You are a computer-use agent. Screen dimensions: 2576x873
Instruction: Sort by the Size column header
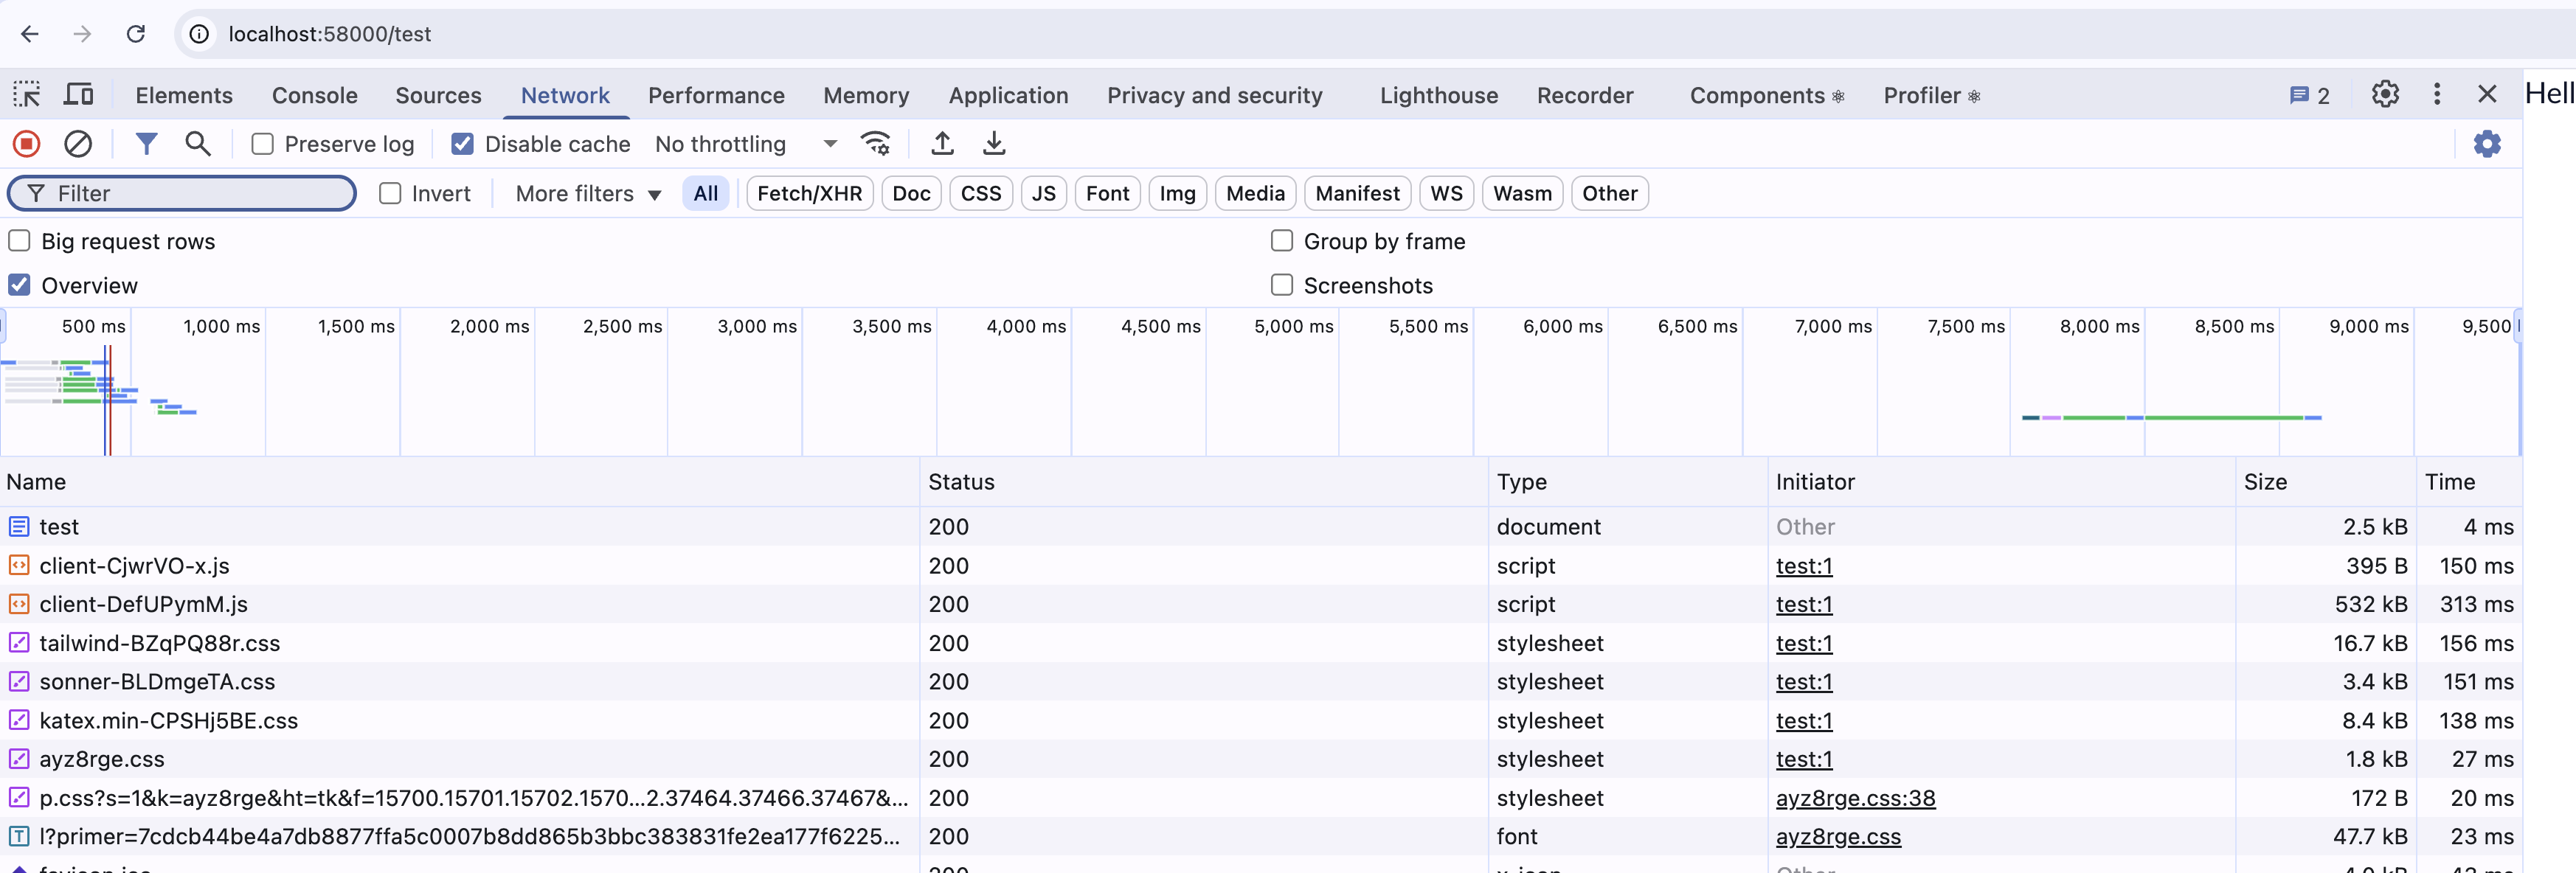pyautogui.click(x=2325, y=482)
